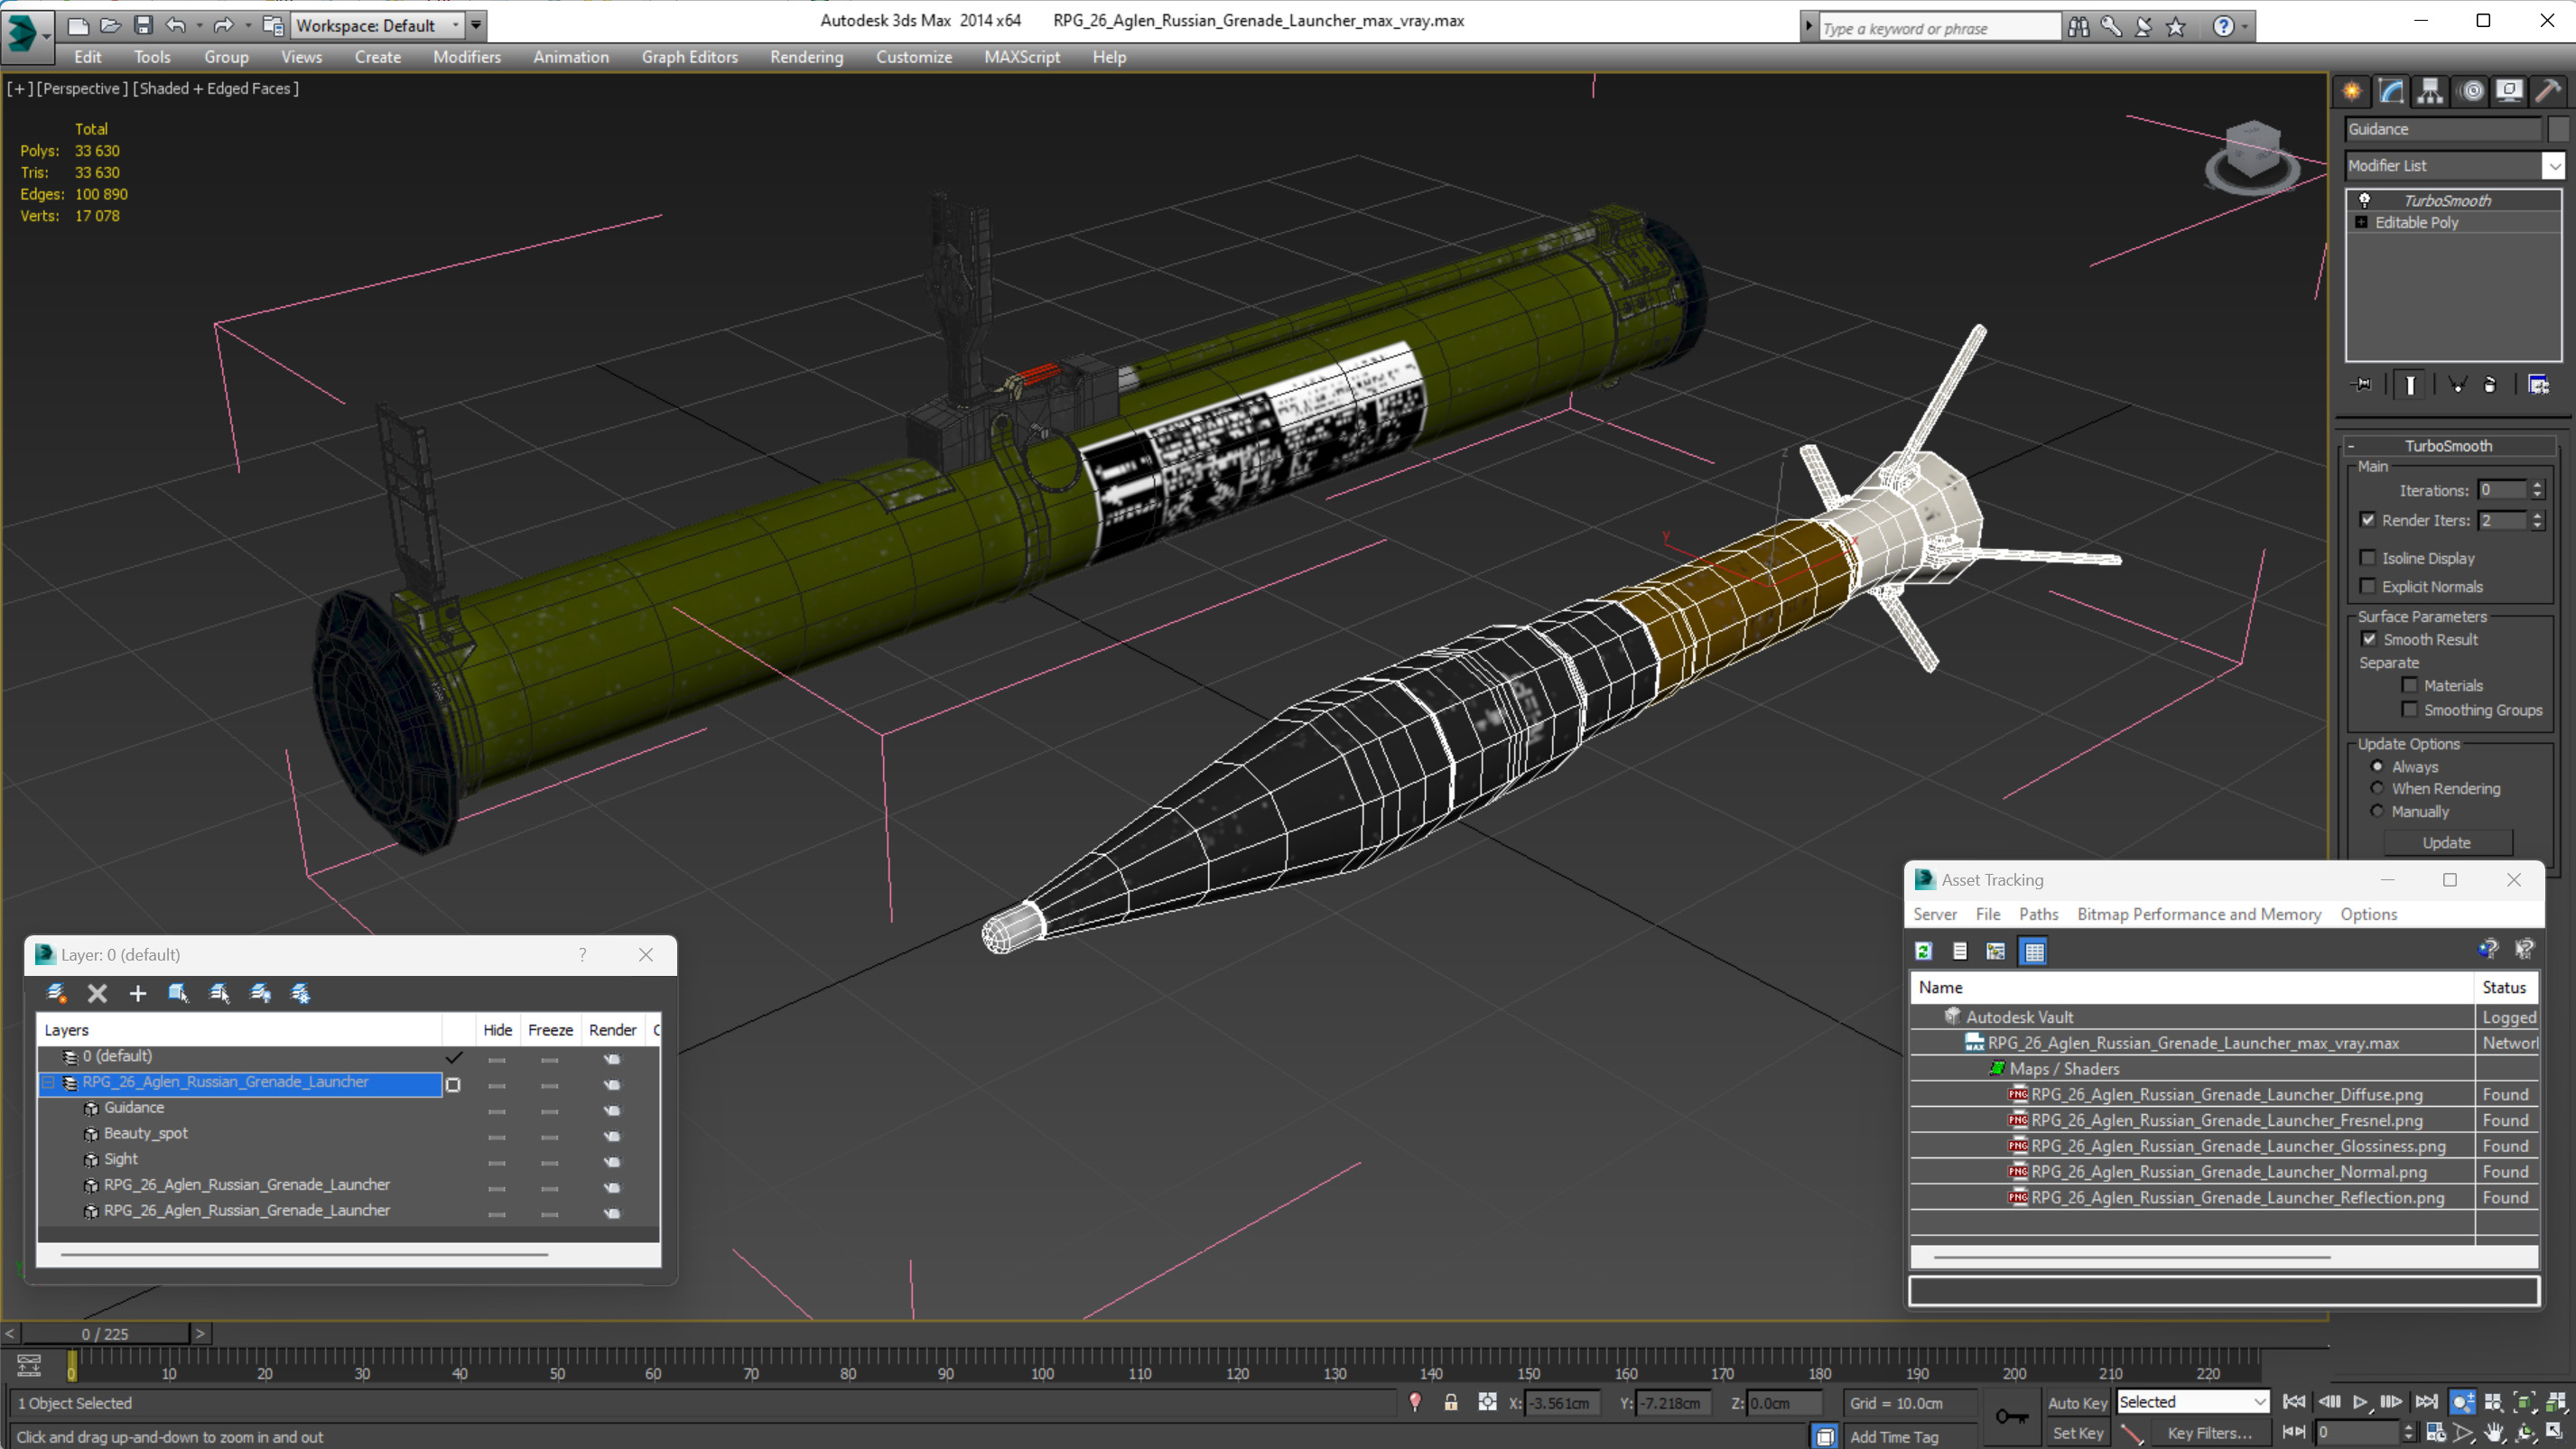Click Render Iters spinner arrows
Viewport: 2576px width, 1449px height.
coord(2536,520)
